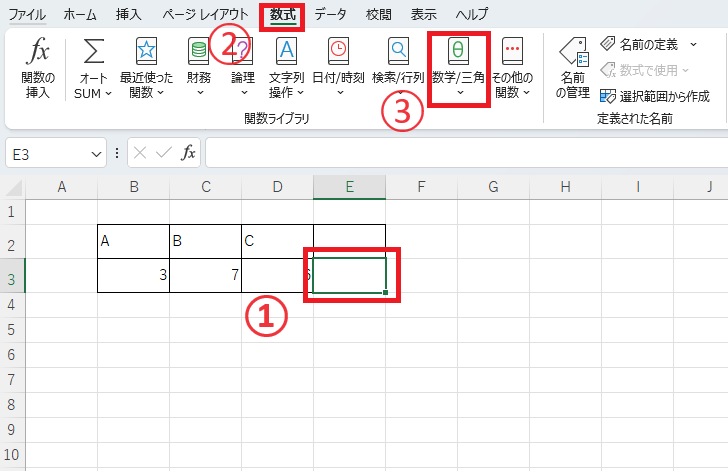The image size is (728, 471).
Task: Open the Lookup (検索/行列) functions list
Action: coord(398,68)
